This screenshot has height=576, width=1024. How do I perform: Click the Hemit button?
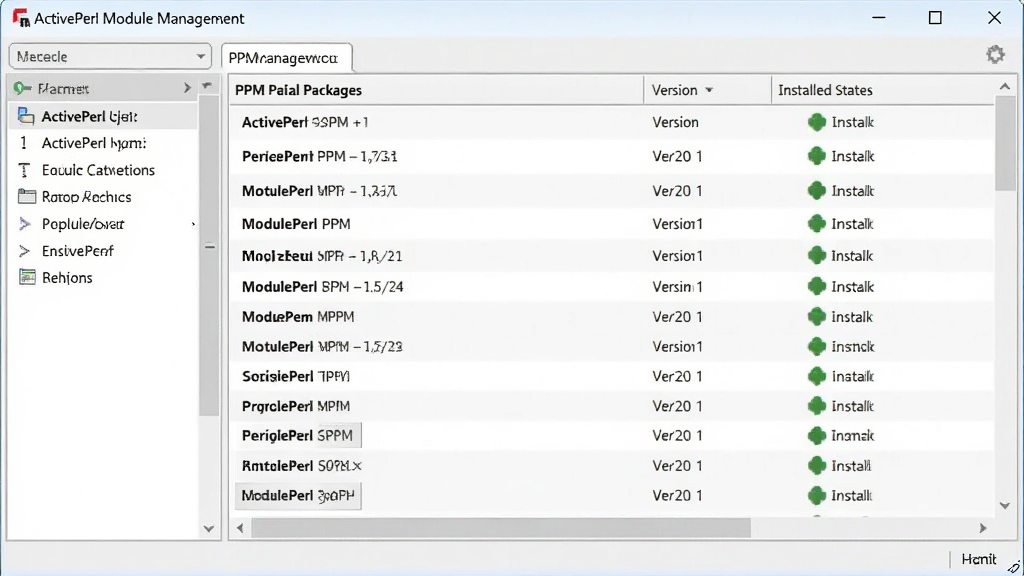tap(978, 559)
